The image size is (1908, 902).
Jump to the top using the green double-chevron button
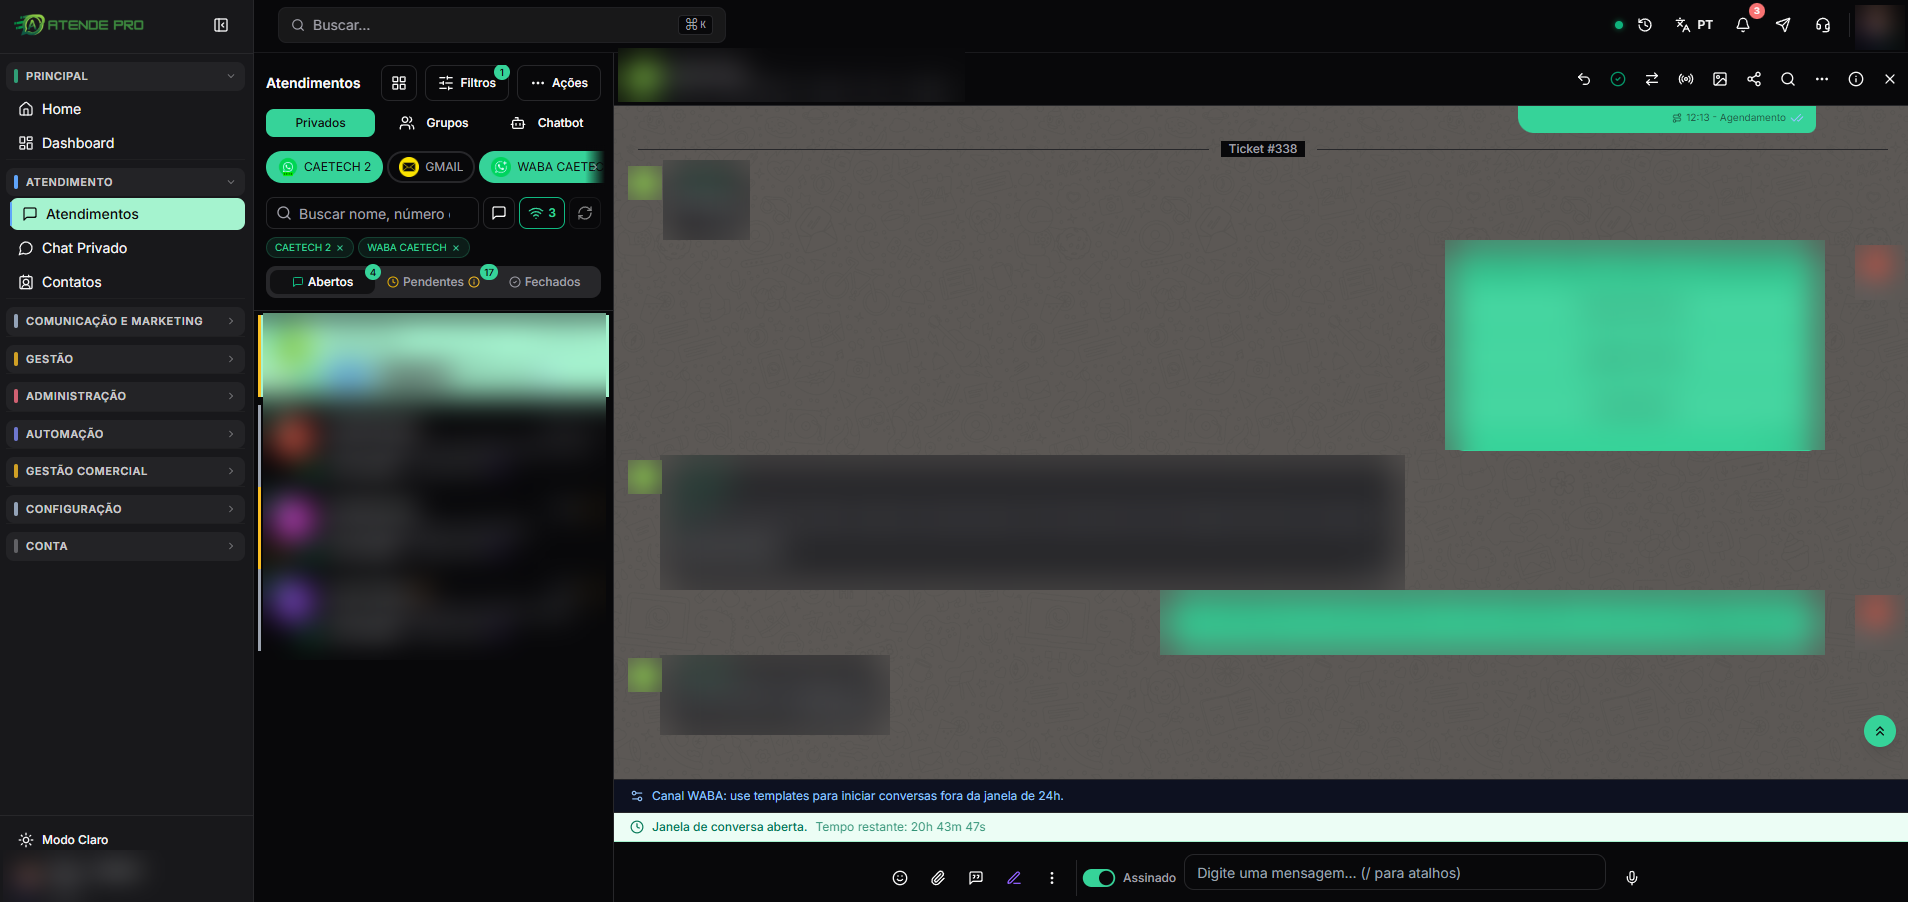[x=1880, y=731]
